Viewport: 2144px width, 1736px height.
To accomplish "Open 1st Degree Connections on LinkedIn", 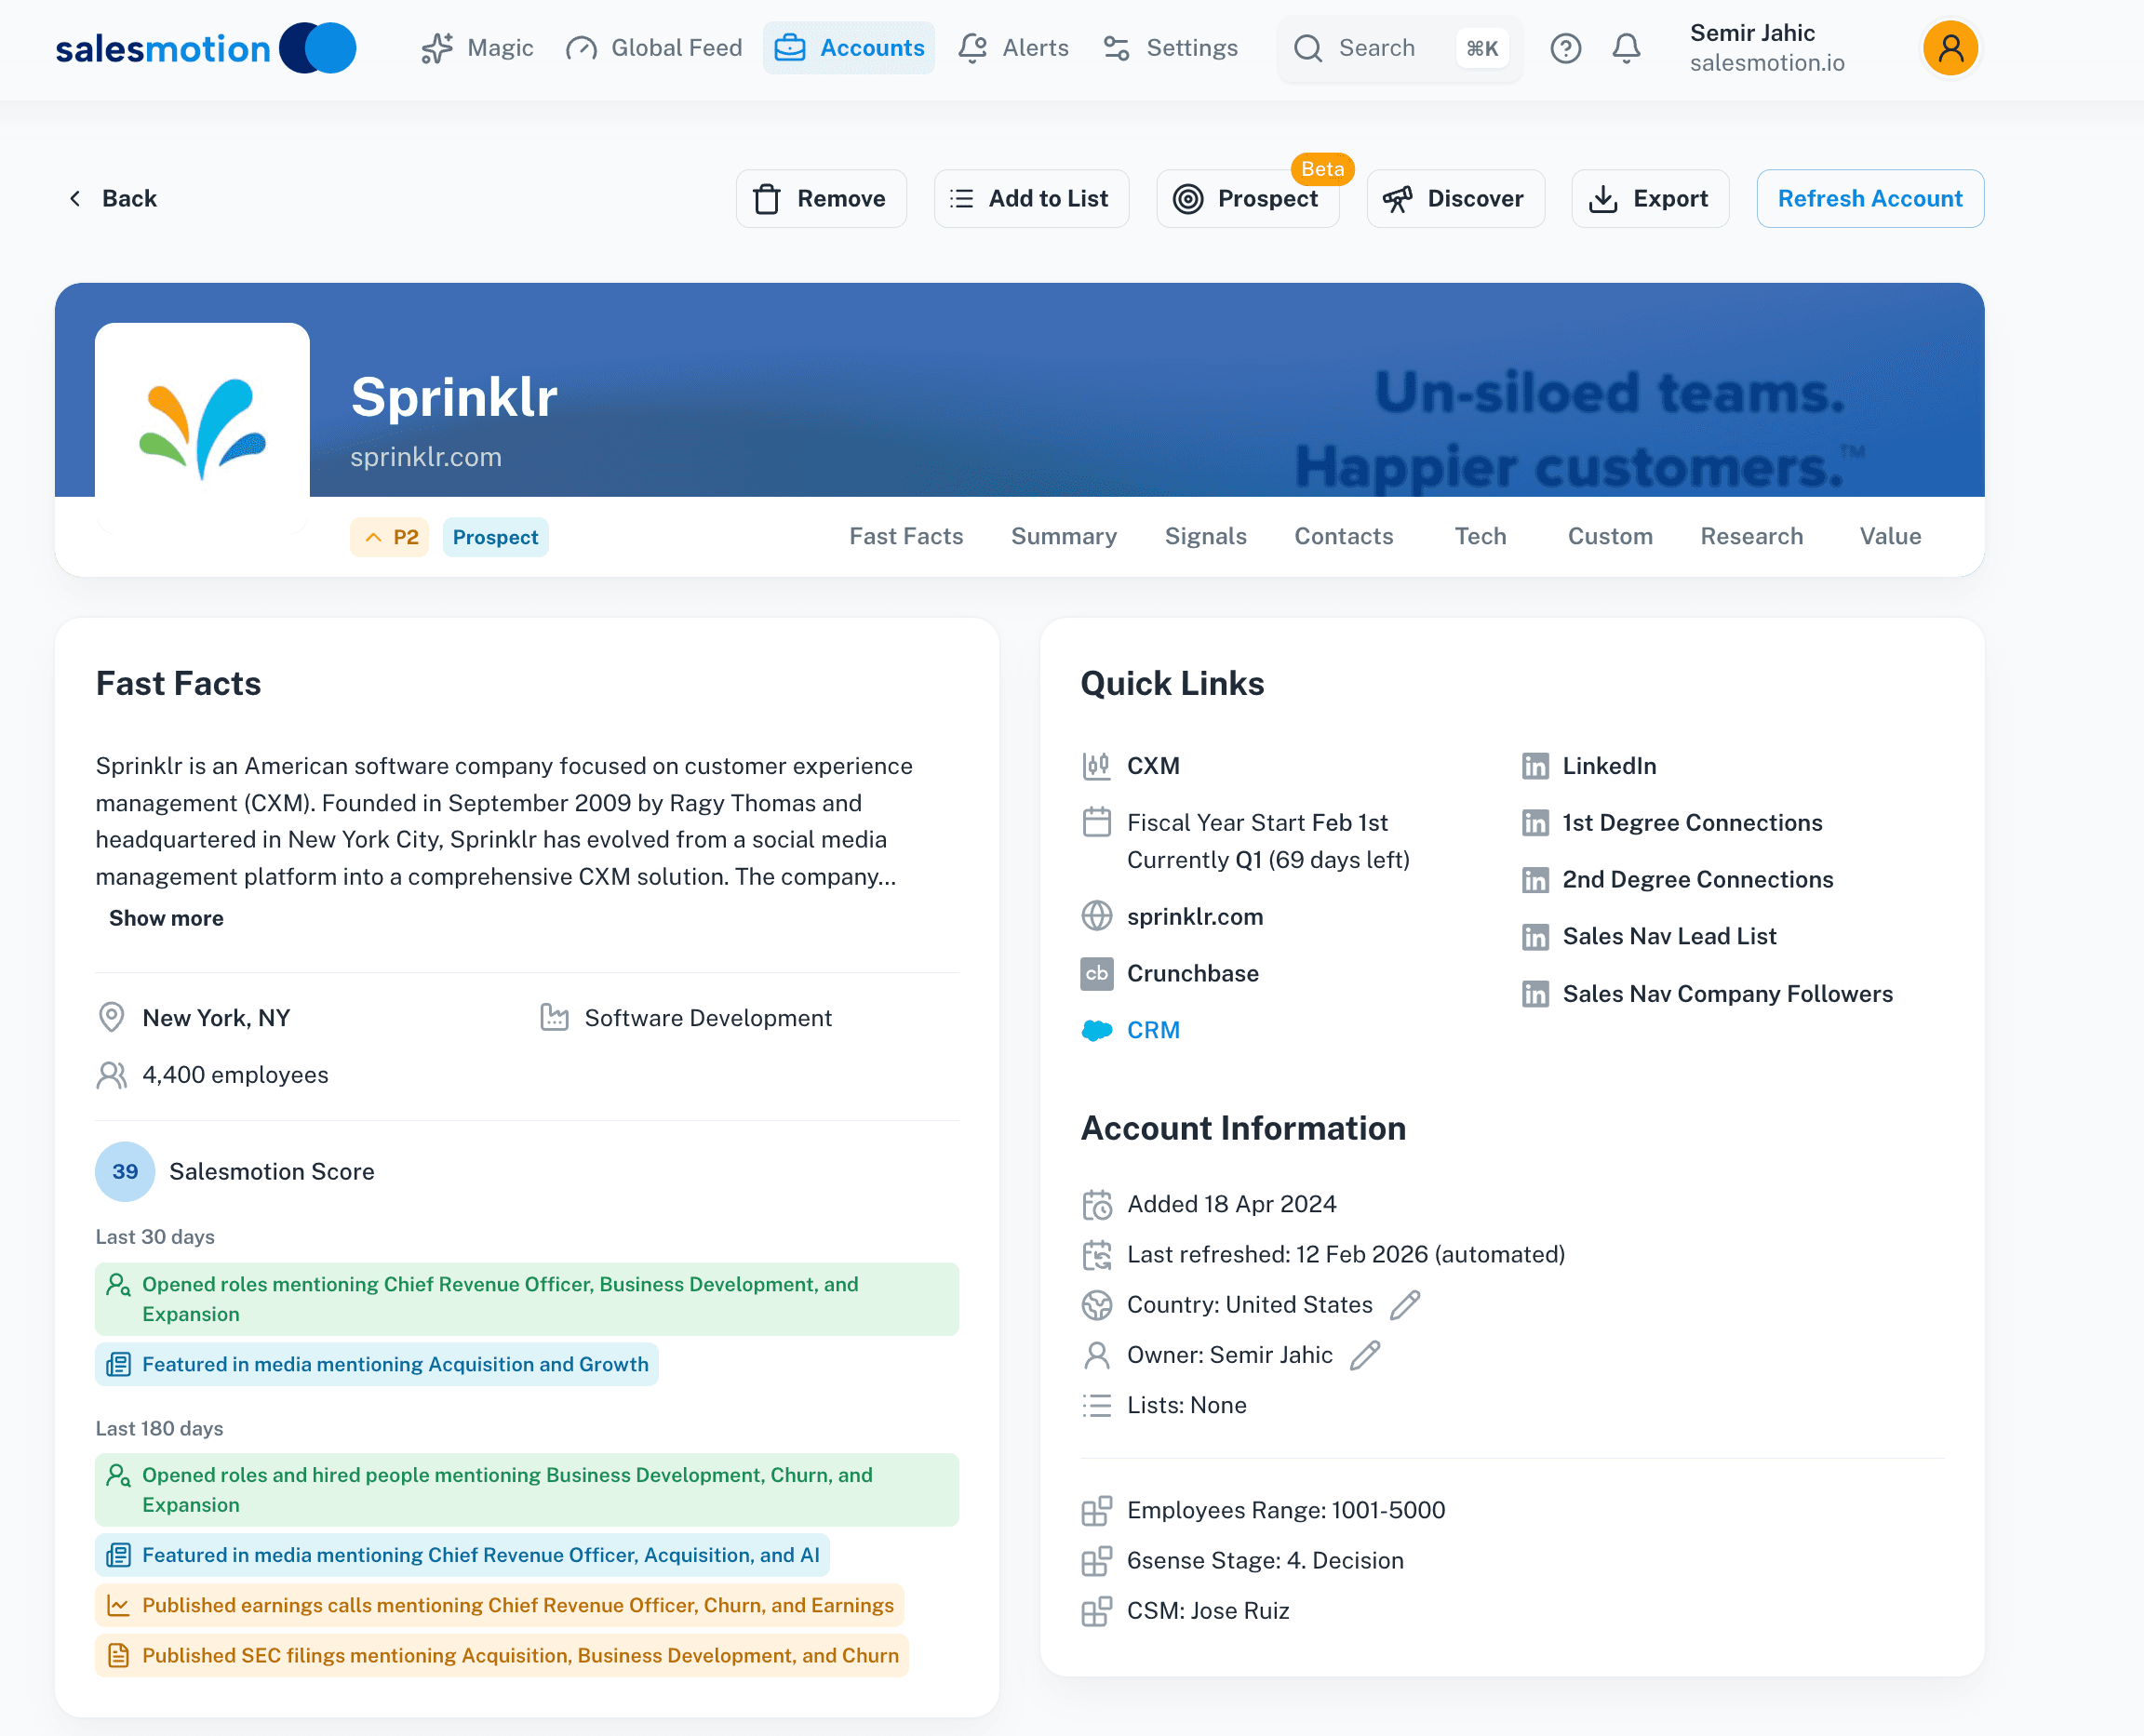I will [x=1692, y=823].
